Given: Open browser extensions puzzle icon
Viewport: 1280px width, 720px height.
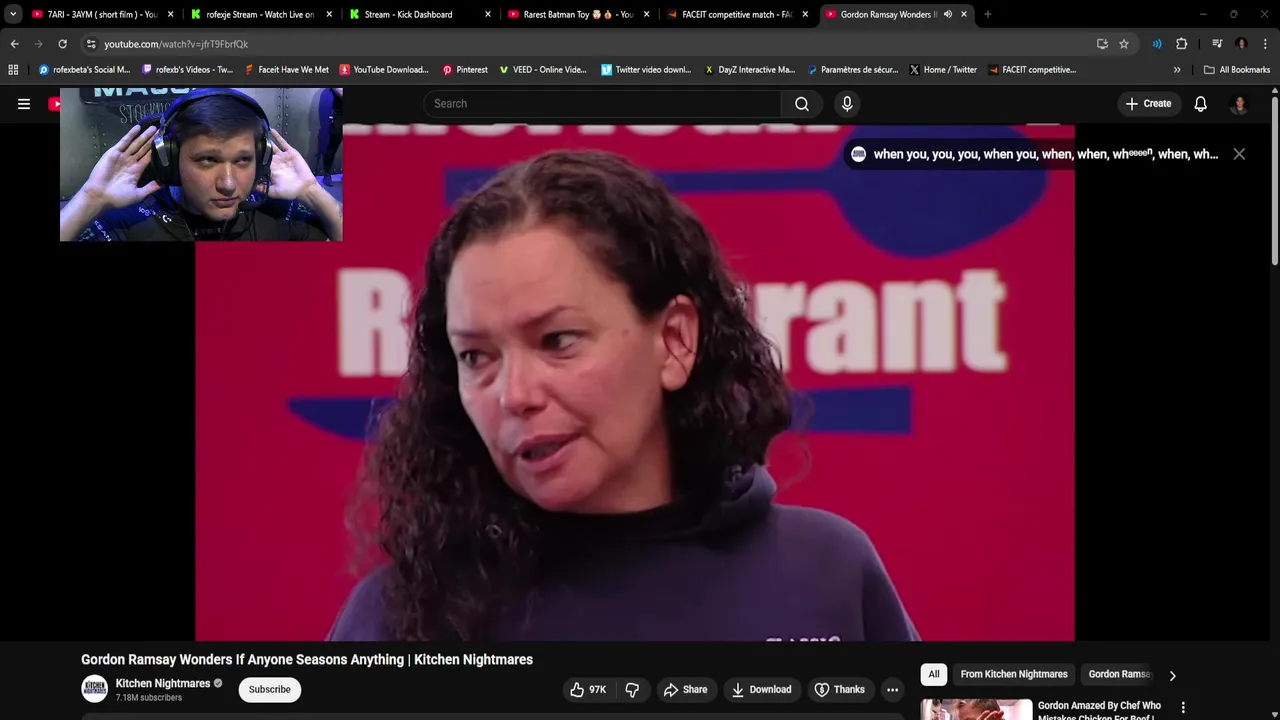Looking at the screenshot, I should point(1181,44).
